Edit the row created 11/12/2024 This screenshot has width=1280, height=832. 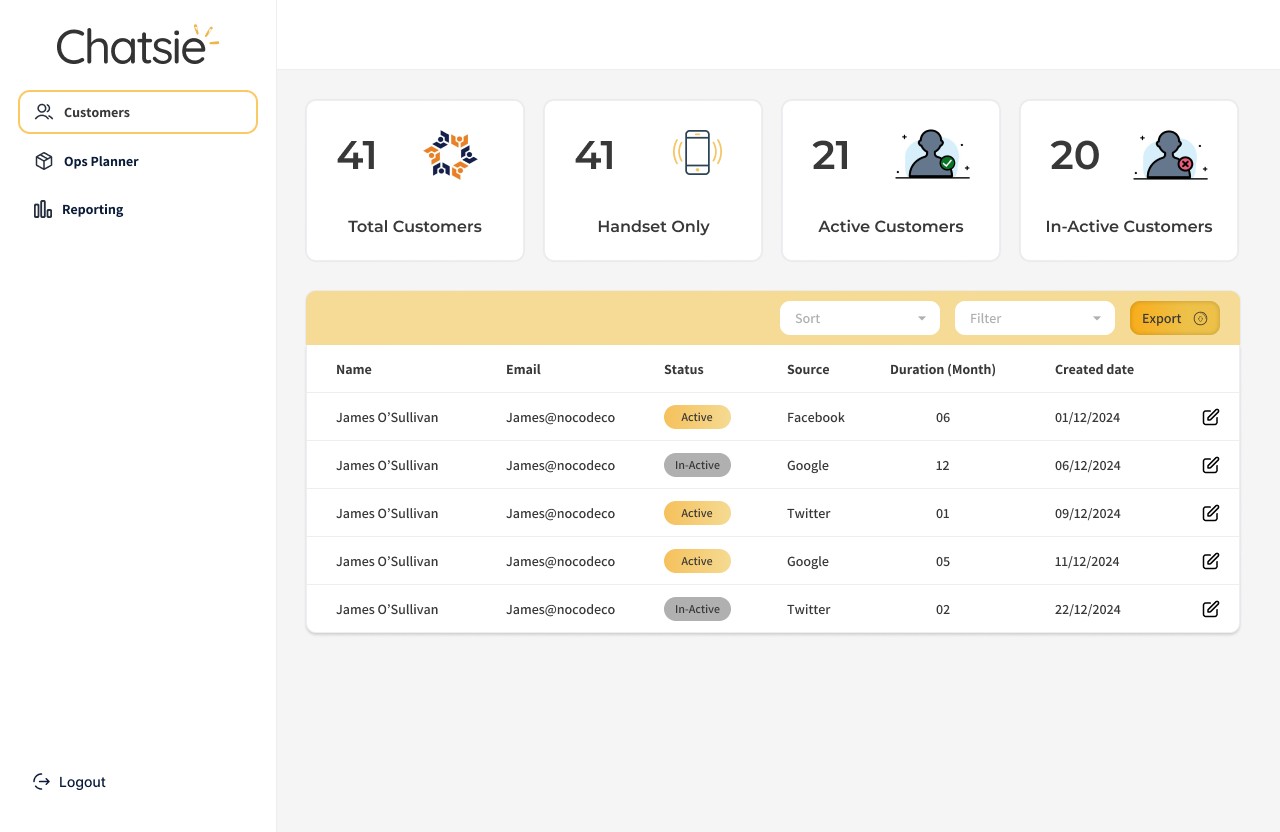(x=1210, y=561)
